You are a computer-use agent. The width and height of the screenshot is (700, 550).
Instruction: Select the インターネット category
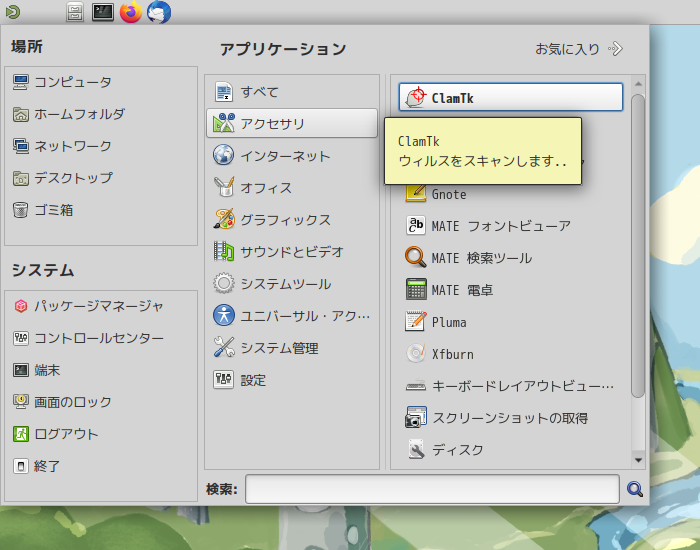pyautogui.click(x=292, y=155)
